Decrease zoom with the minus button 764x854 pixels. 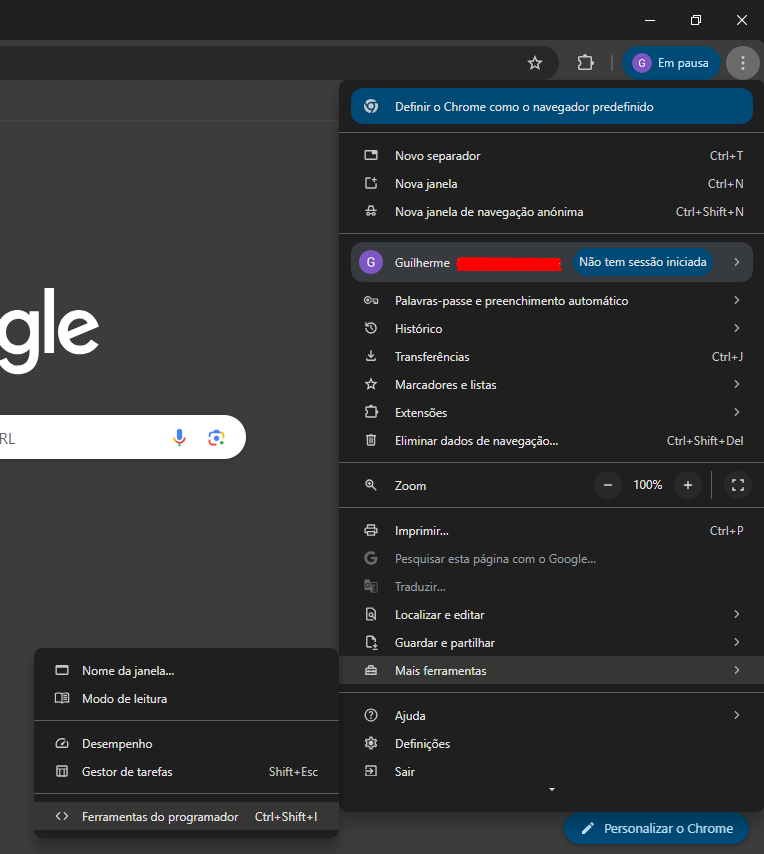(608, 485)
